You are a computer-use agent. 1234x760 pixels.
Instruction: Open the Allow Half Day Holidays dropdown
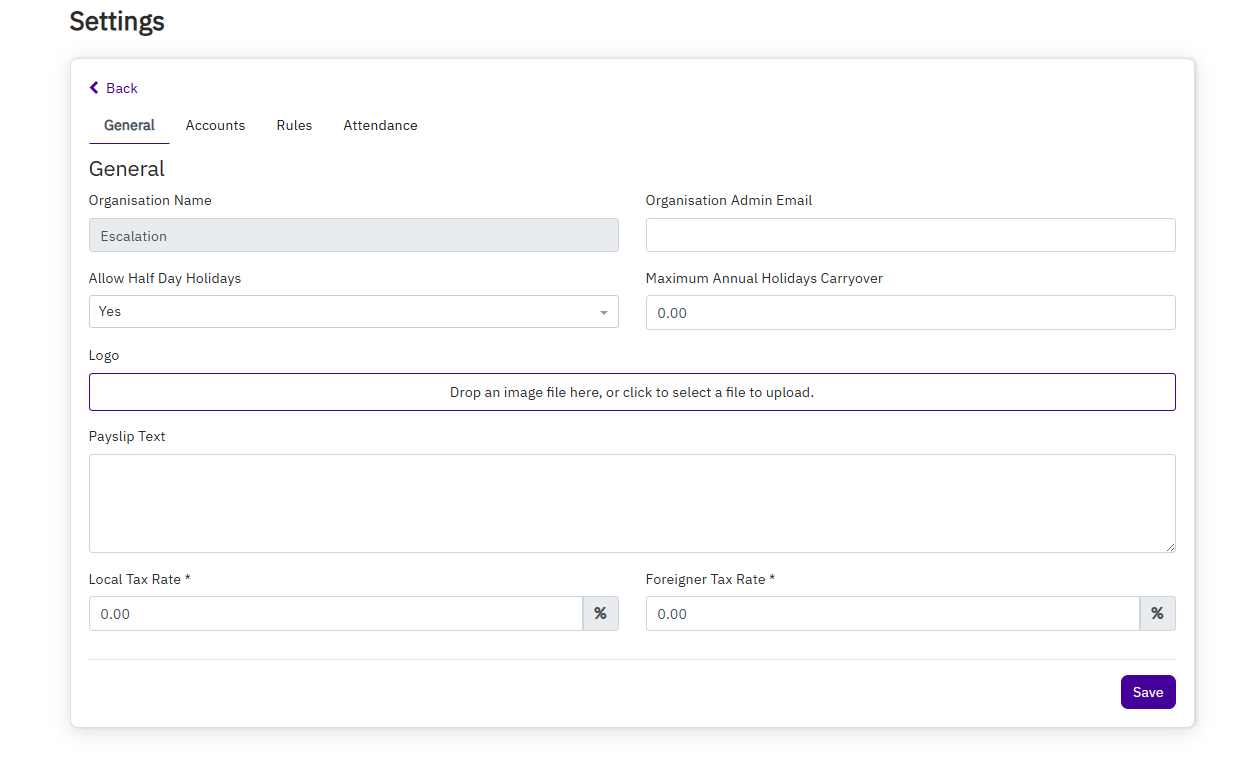(x=353, y=312)
